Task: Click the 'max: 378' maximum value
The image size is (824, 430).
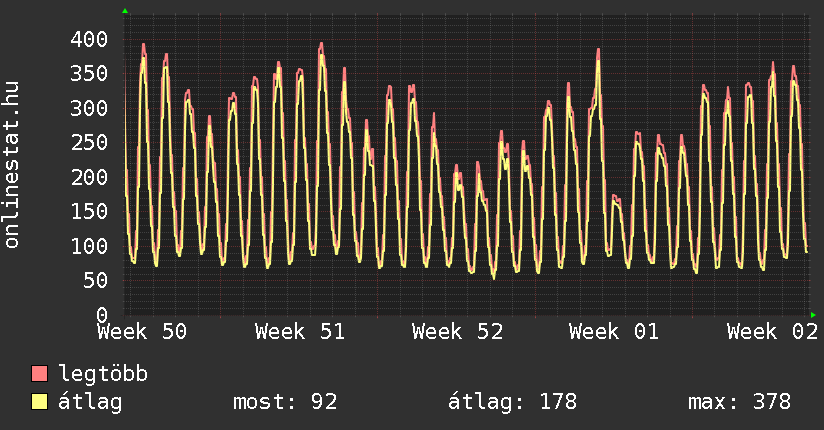Action: 739,402
